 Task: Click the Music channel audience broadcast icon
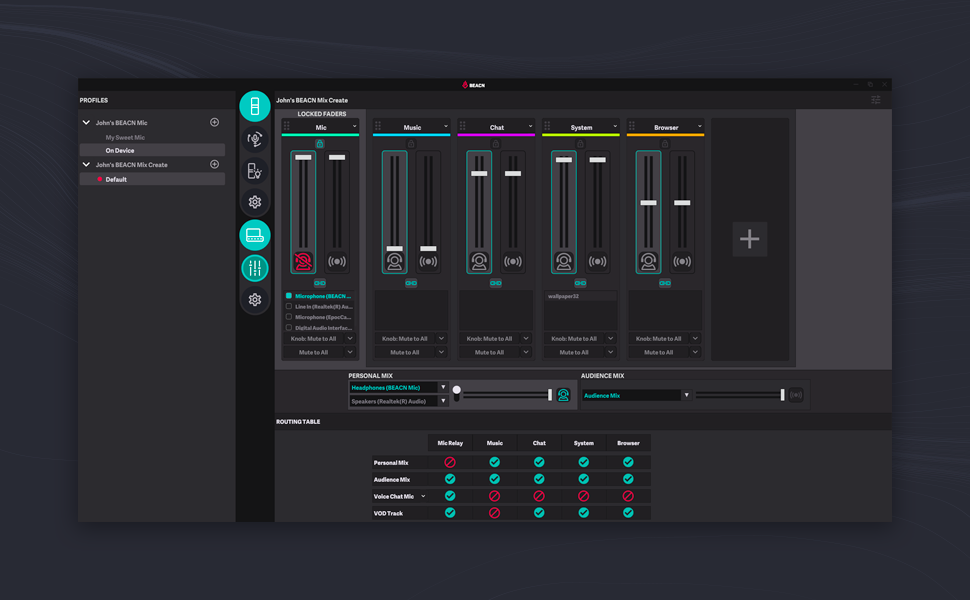click(428, 262)
